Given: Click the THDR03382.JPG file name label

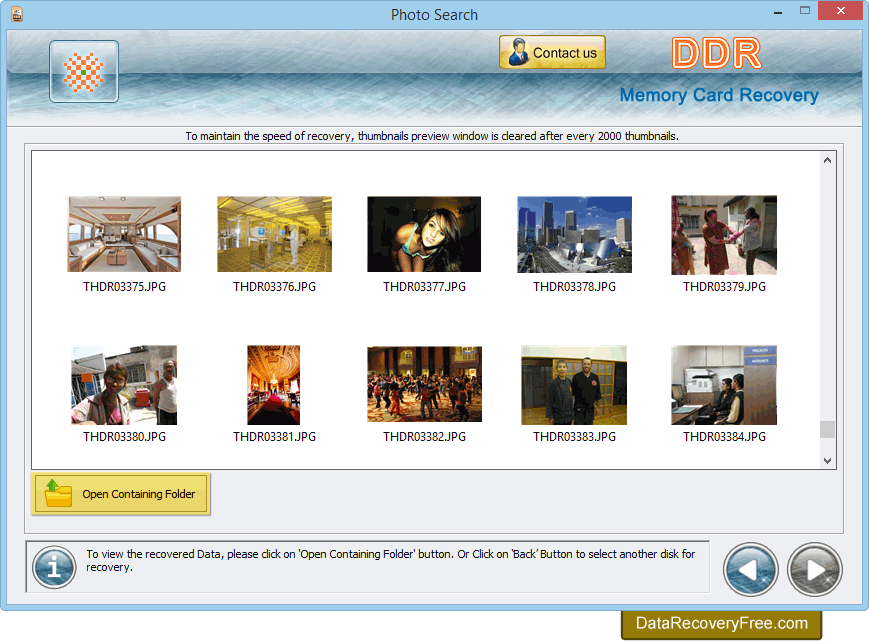Looking at the screenshot, I should pos(425,437).
